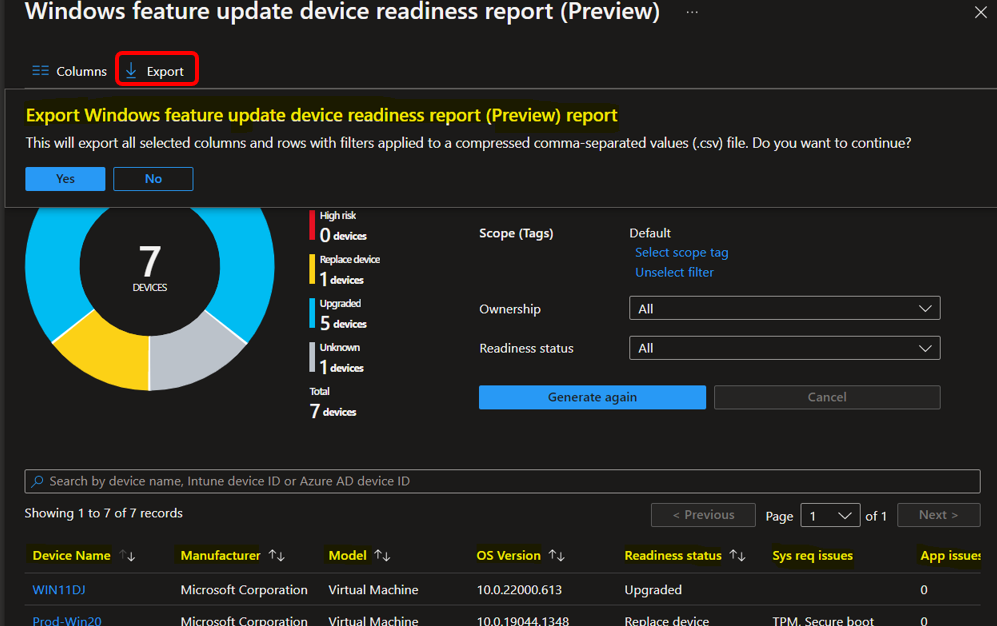Select the Replace device legend entry
Screen dimensions: 997x626
[x=345, y=269]
